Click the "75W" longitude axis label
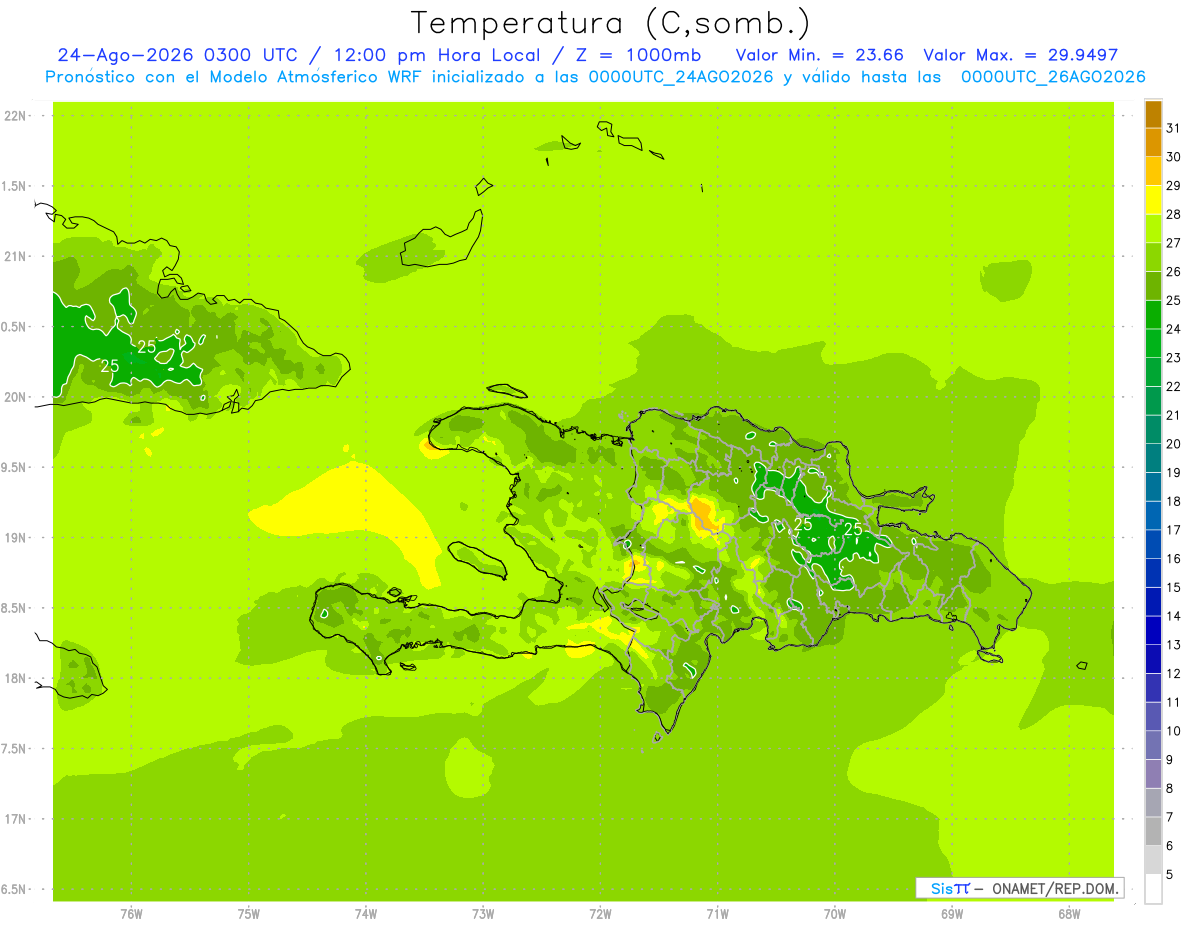This screenshot has height=927, width=1200. pos(248,914)
